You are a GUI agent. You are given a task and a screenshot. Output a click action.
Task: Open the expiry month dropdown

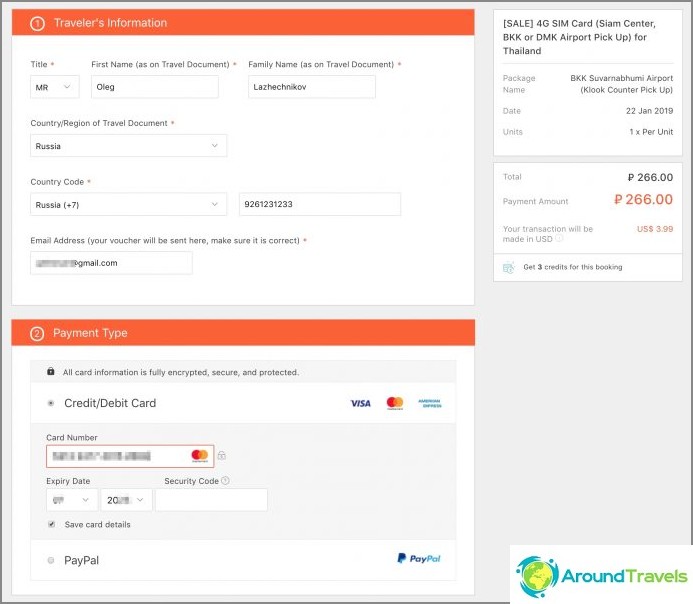pos(72,500)
